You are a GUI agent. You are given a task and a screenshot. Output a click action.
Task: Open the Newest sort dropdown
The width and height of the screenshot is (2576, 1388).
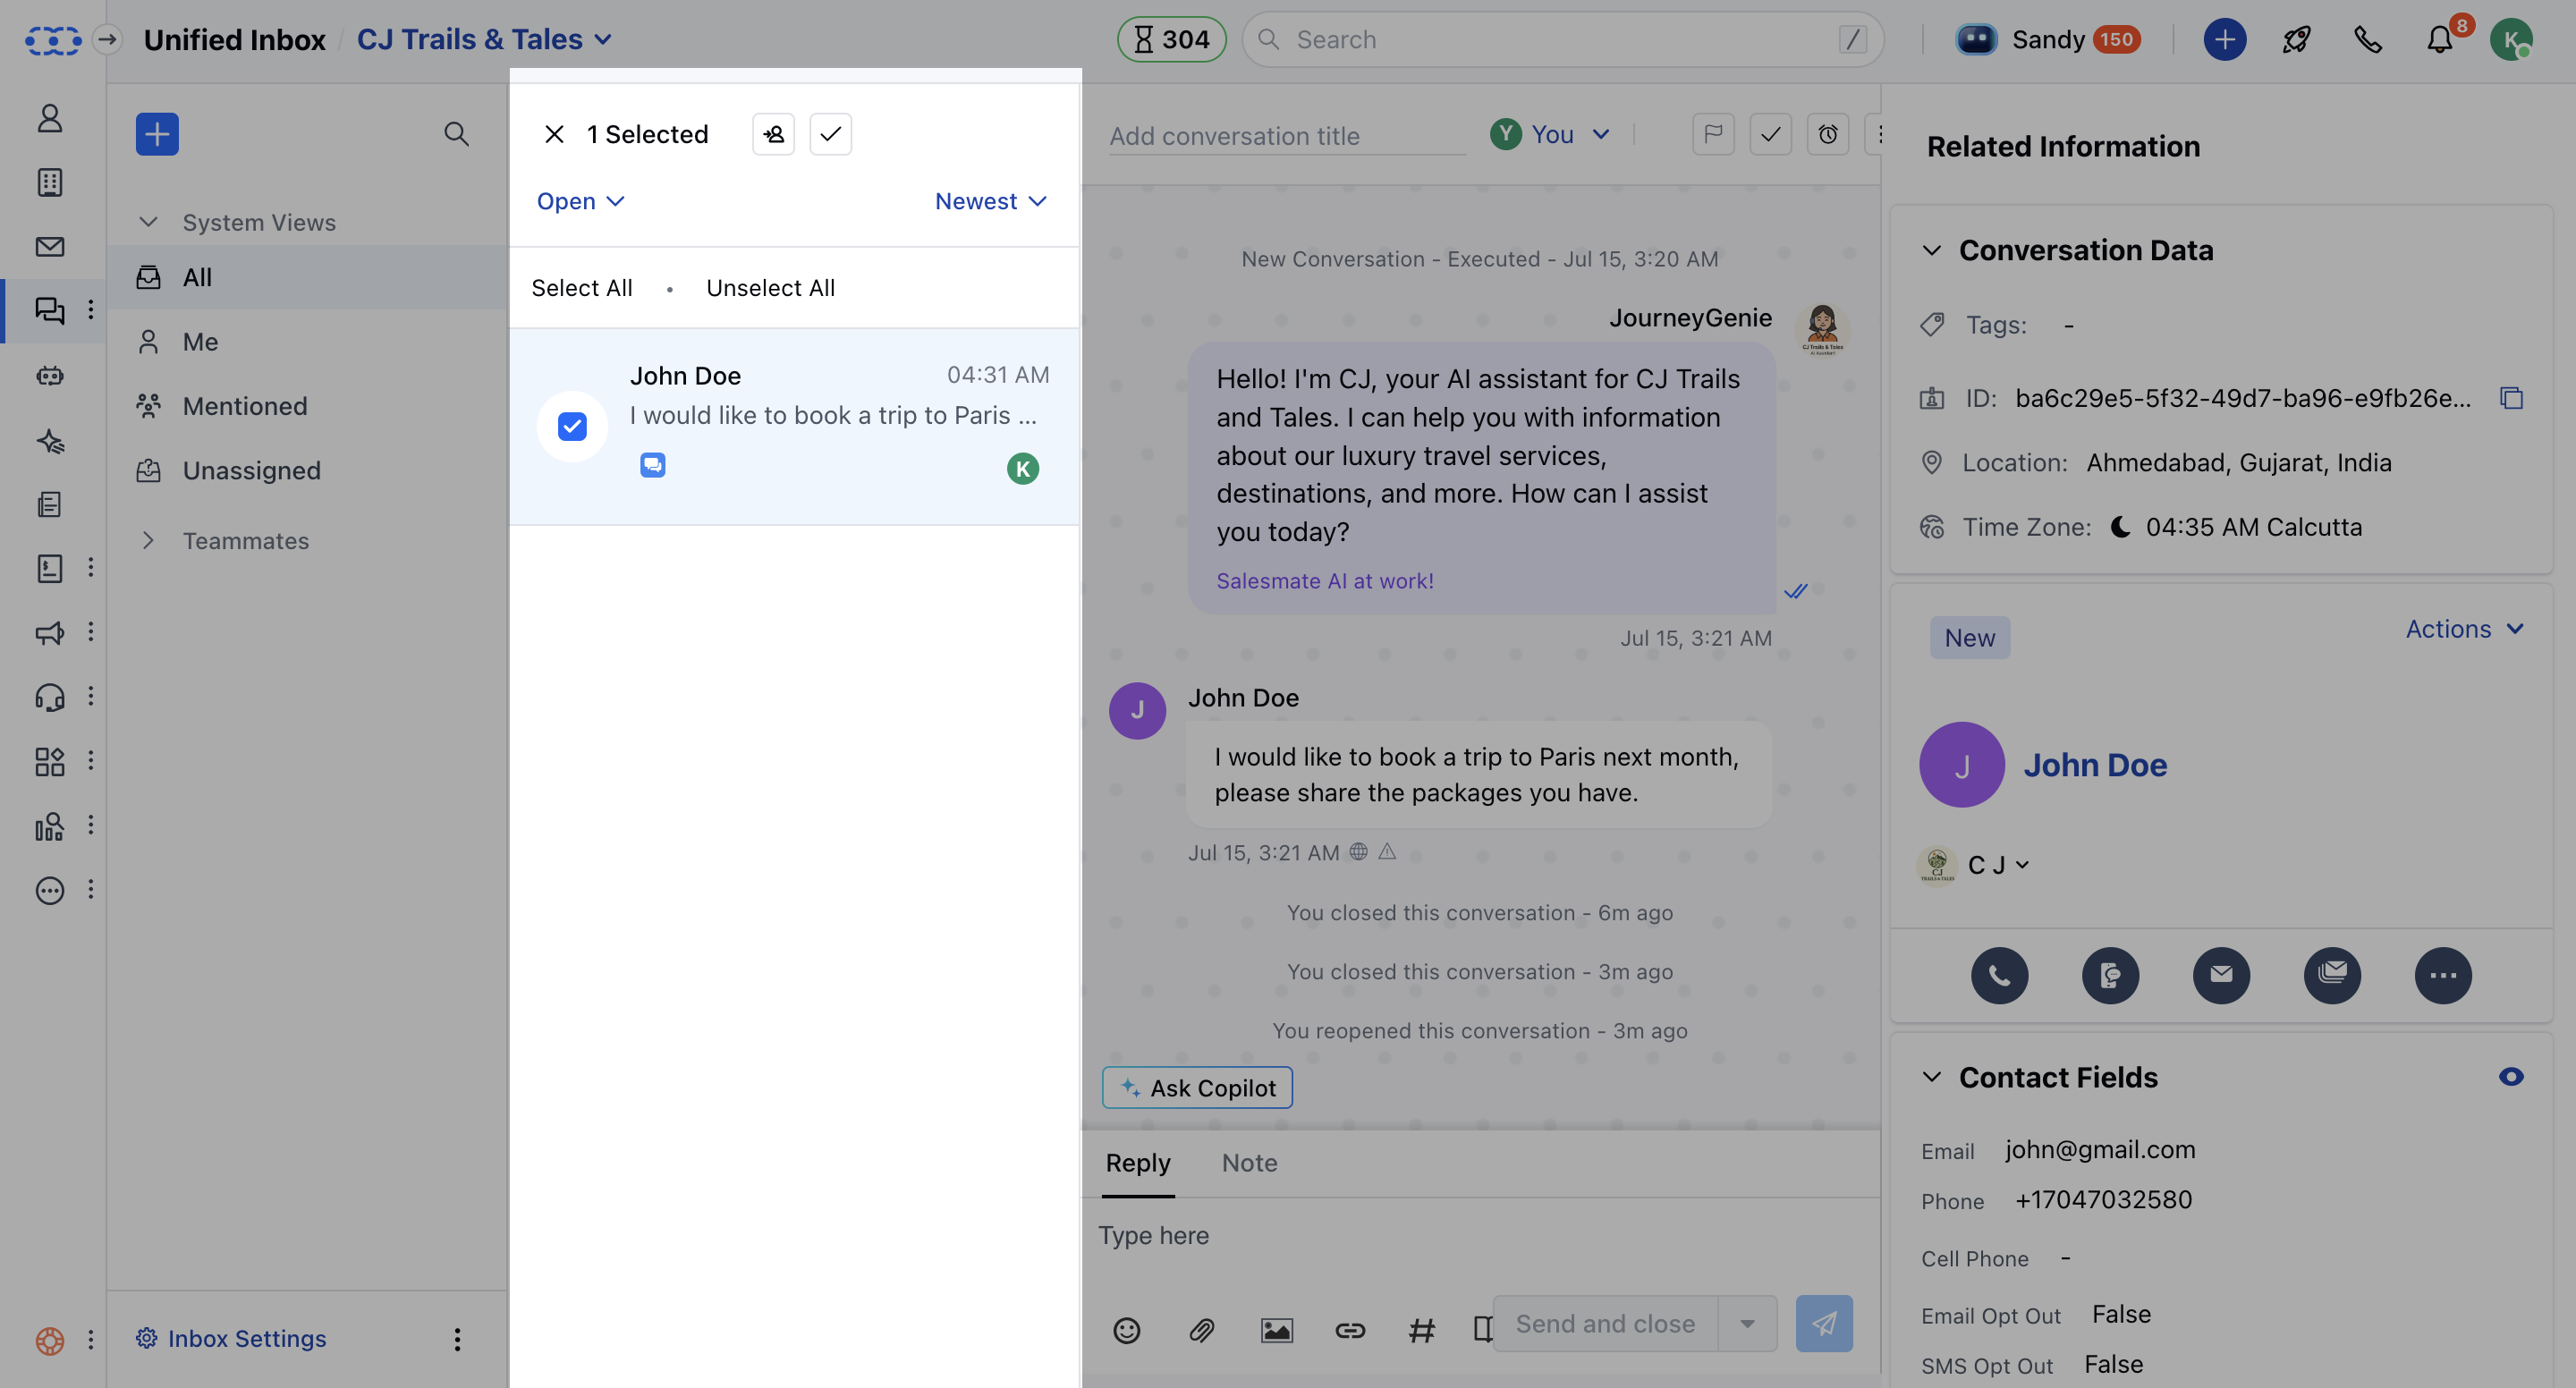point(990,201)
